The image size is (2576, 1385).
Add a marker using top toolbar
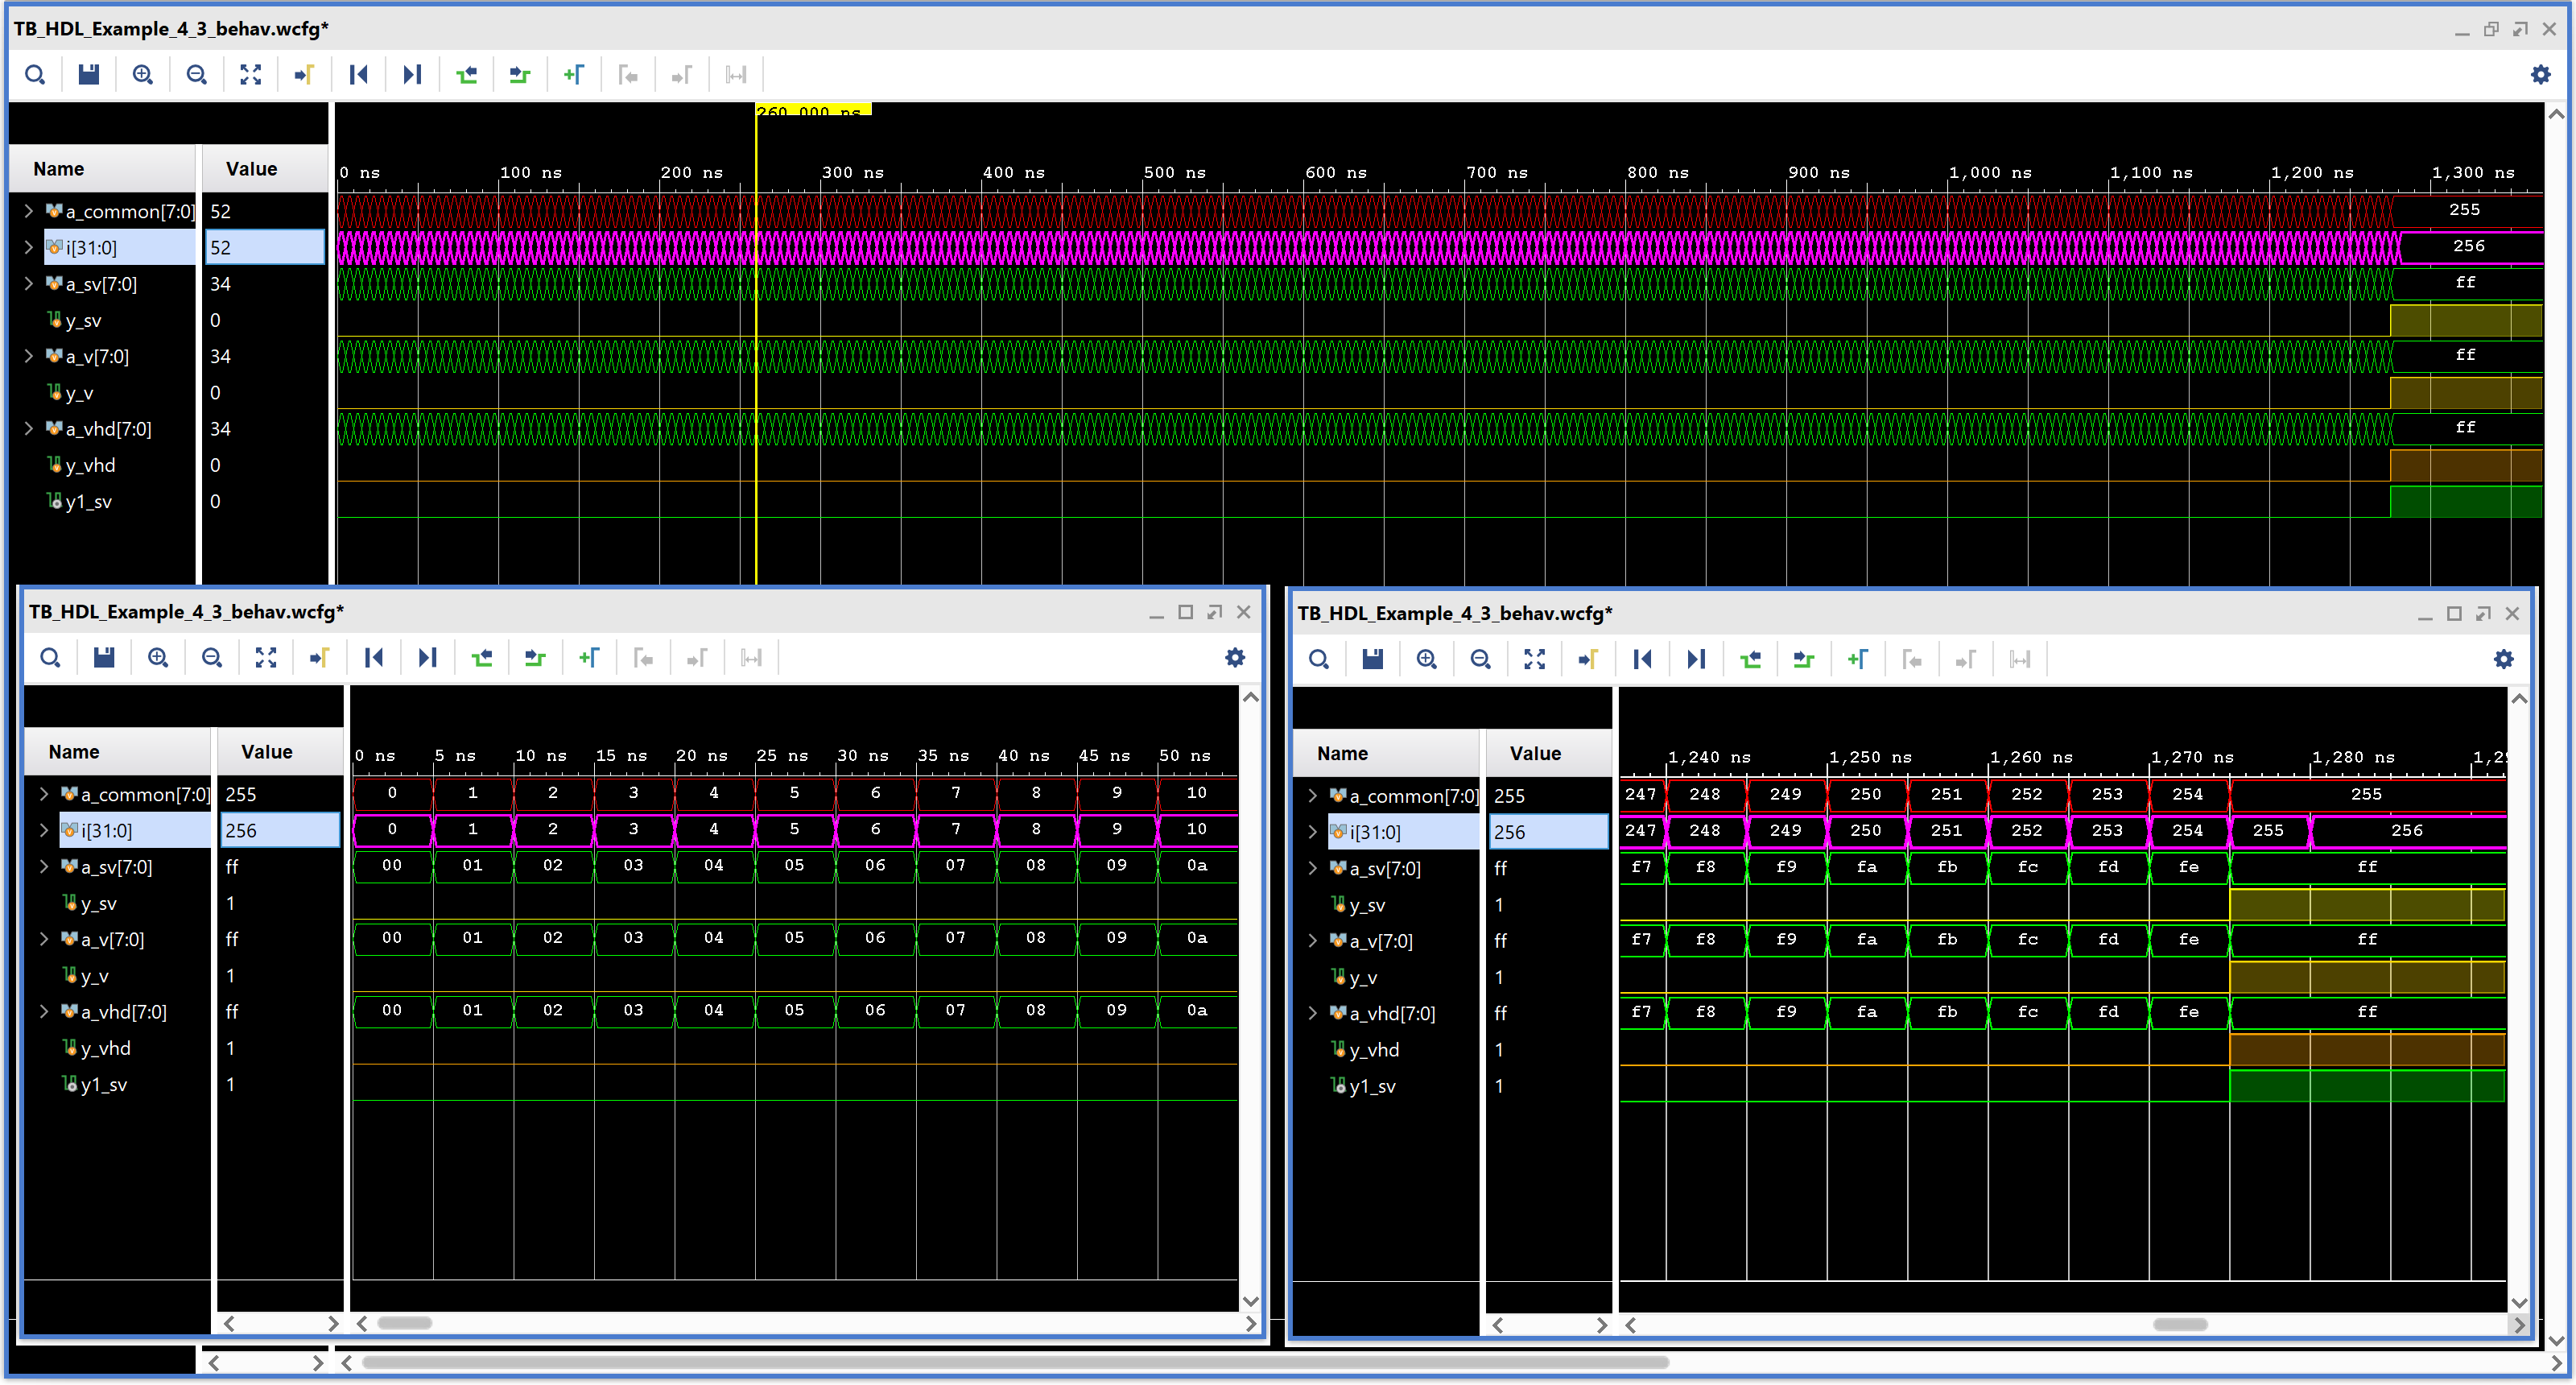pyautogui.click(x=574, y=75)
